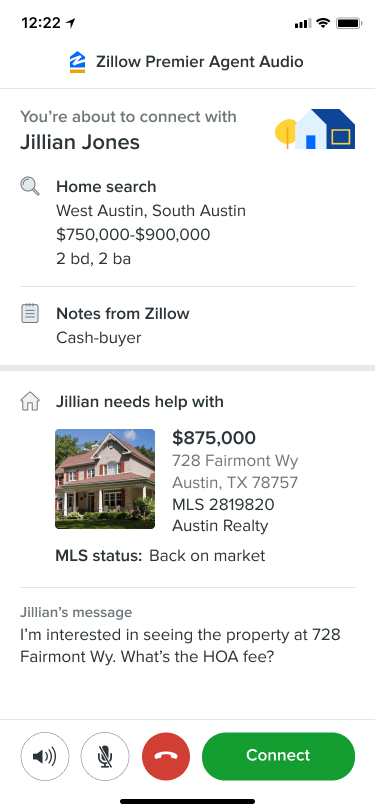Screen dimensions: 375x812
Task: Tap the Jillian Jones name
Action: click(80, 142)
